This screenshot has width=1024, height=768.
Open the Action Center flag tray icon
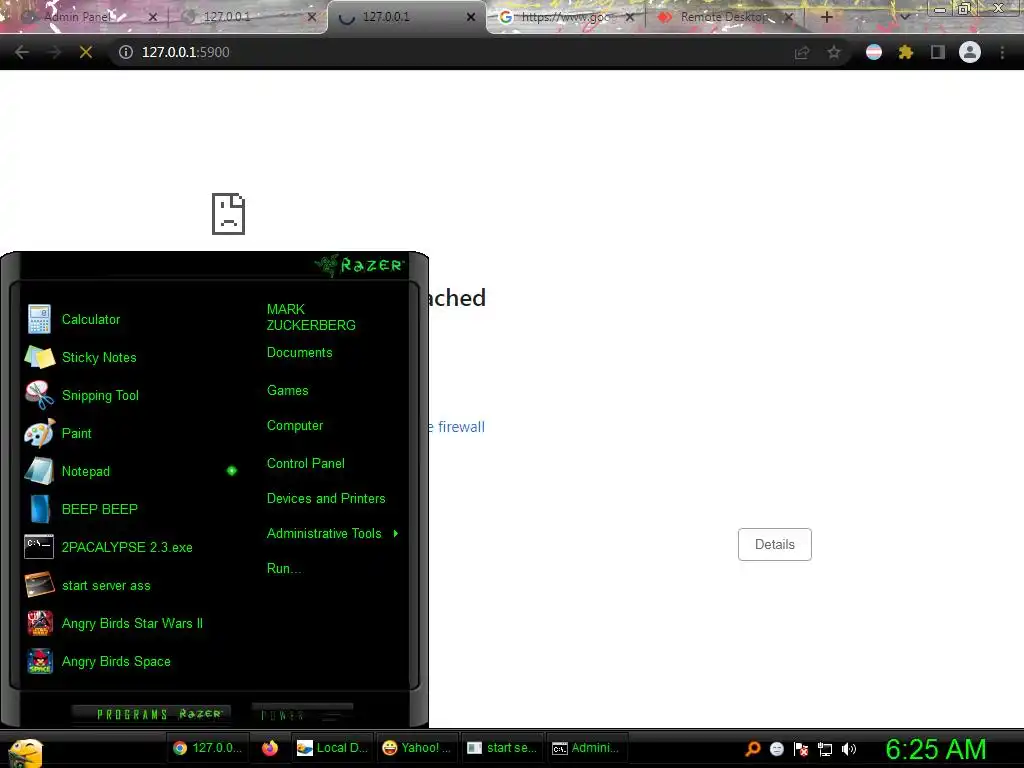801,749
